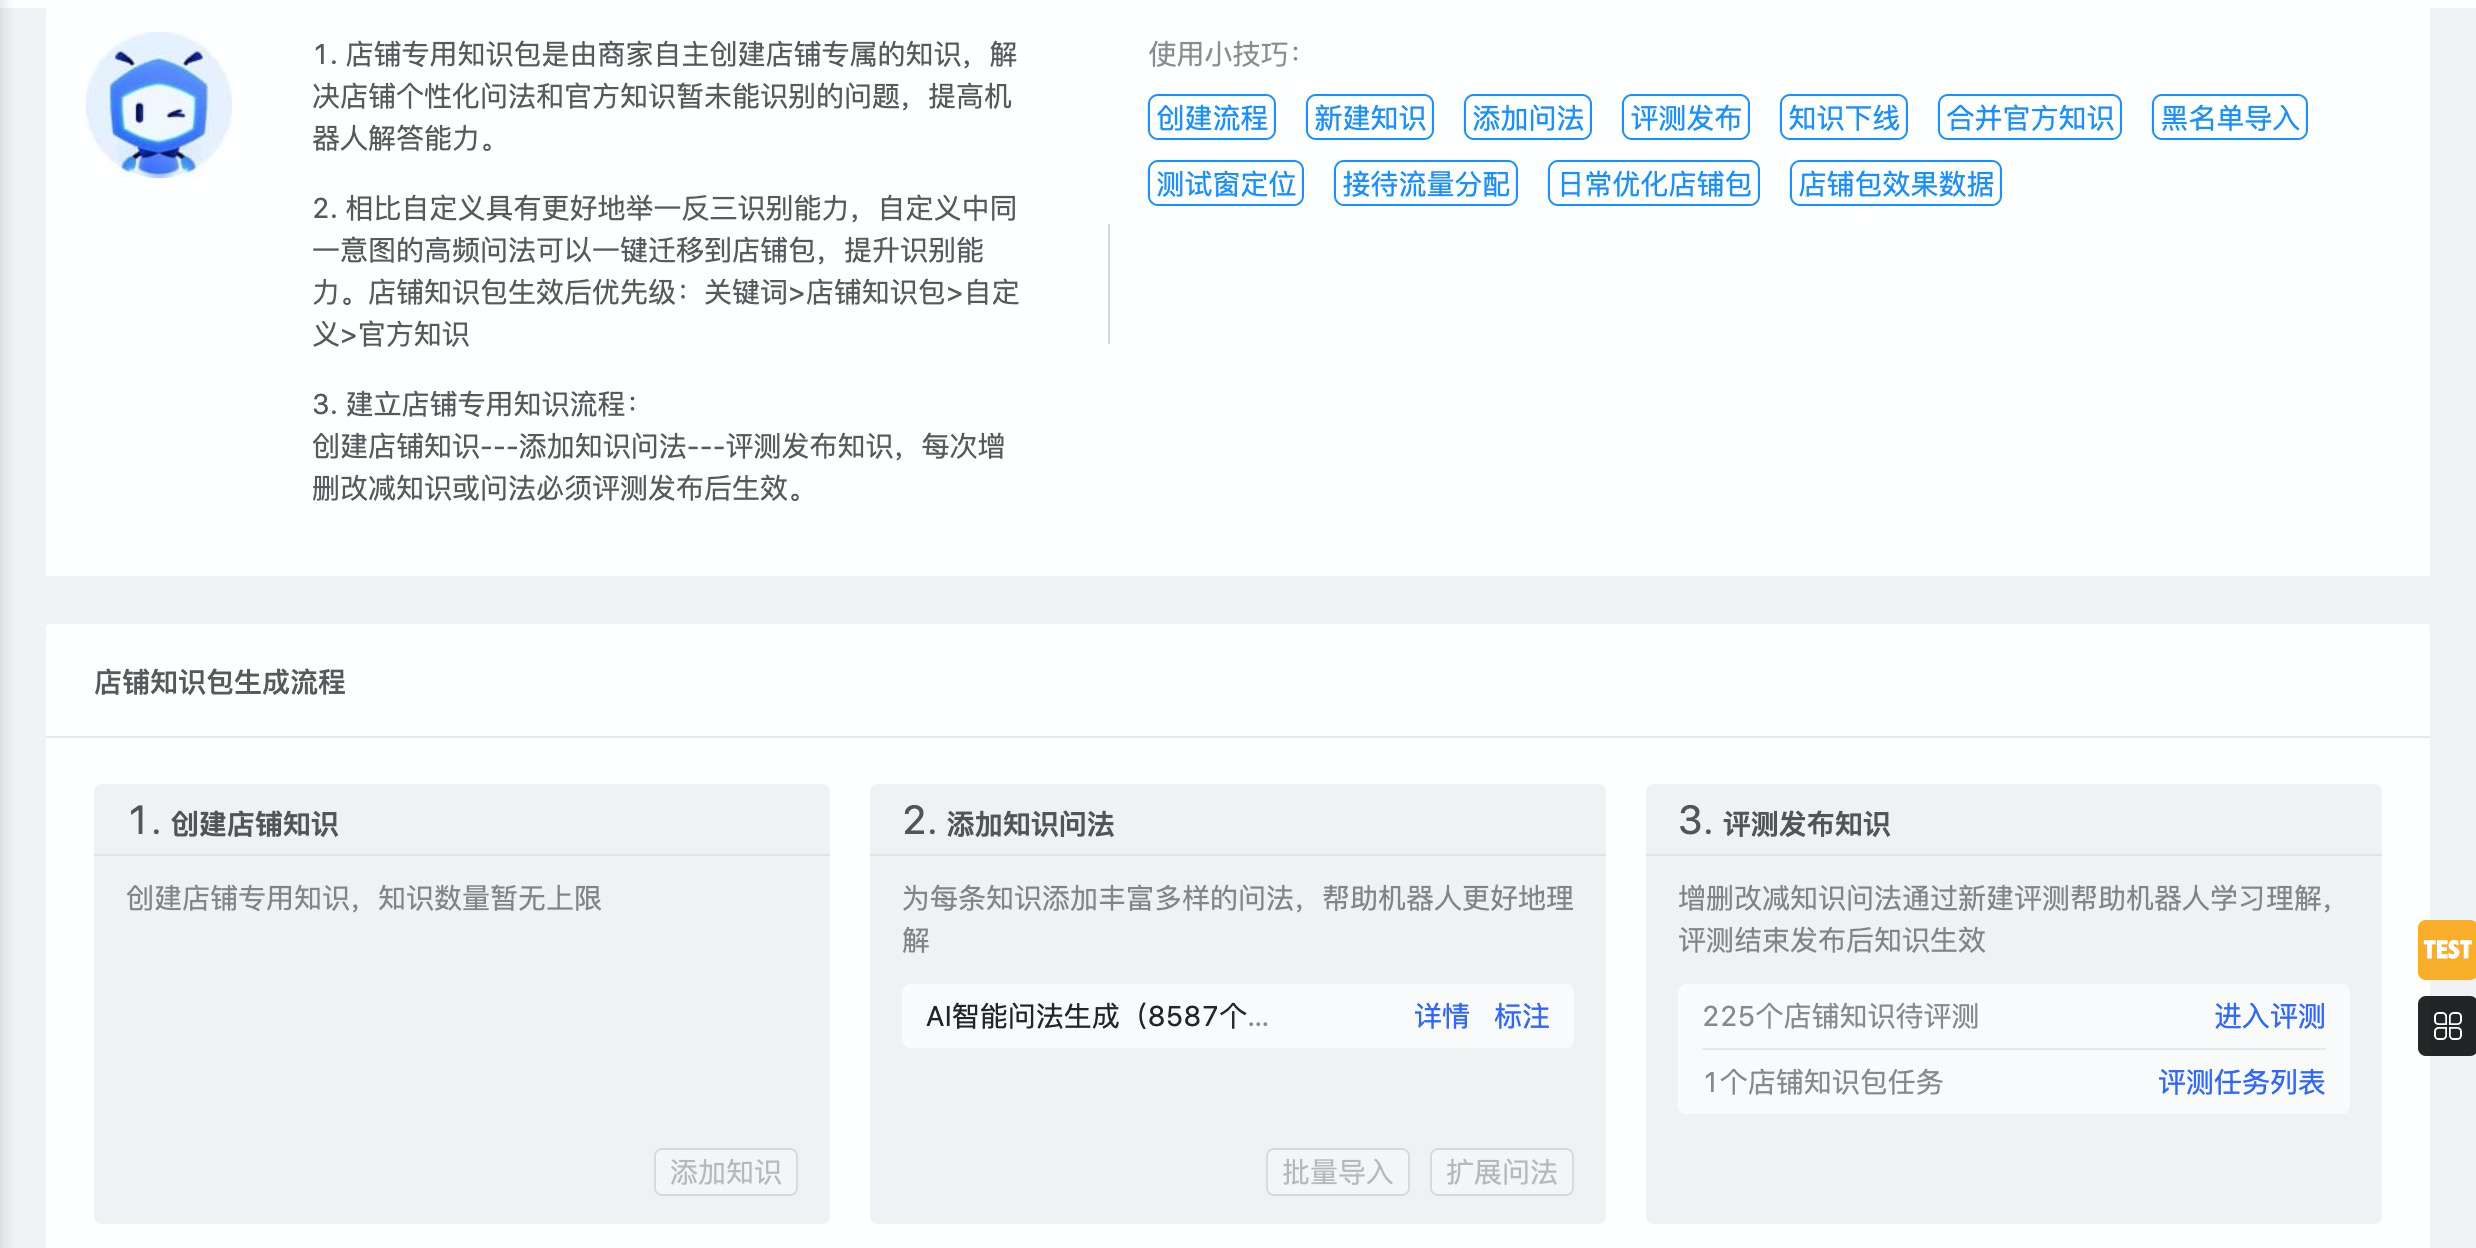Screen dimensions: 2476x1248
Task: Open the 测试窗定位 tip tag
Action: pos(1225,184)
